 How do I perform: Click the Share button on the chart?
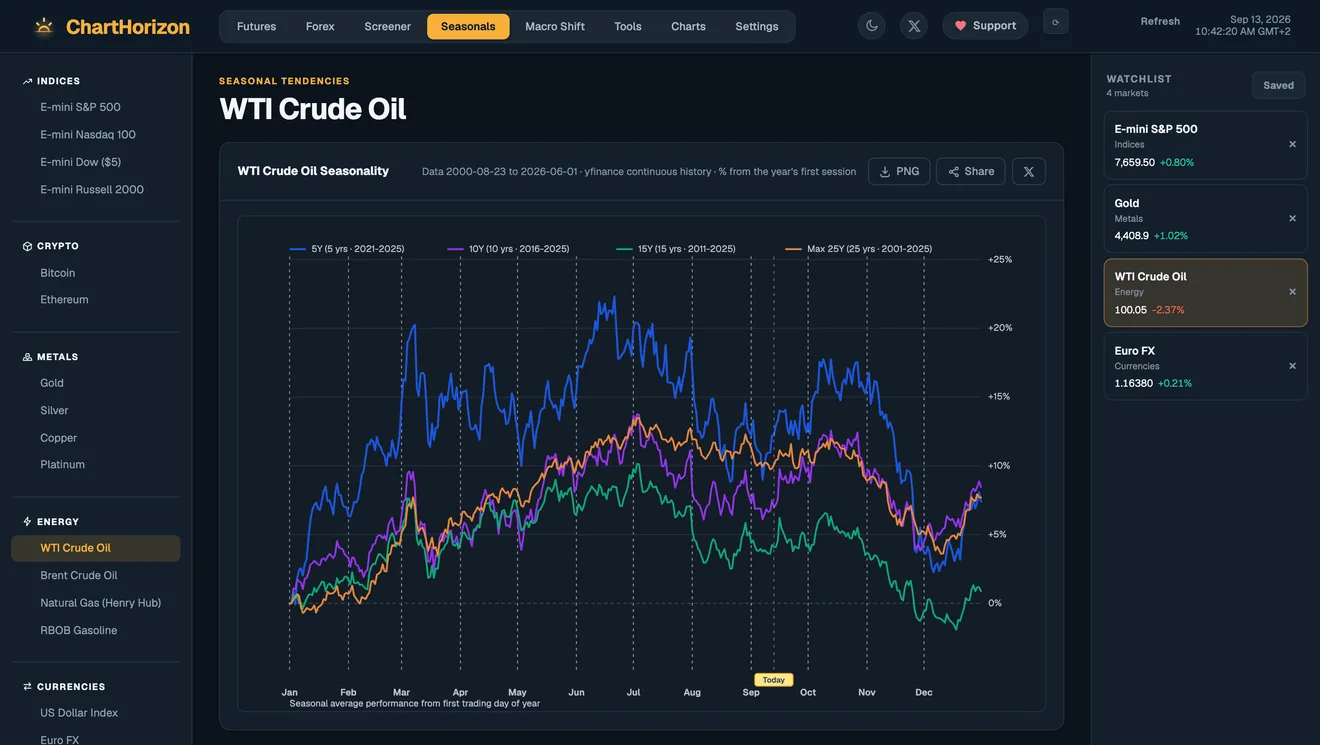pyautogui.click(x=971, y=171)
